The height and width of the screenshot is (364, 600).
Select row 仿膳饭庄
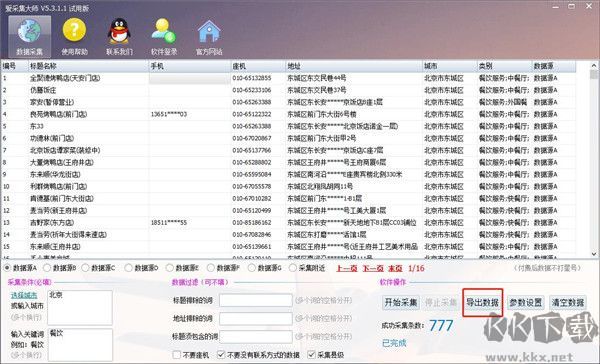coord(289,90)
